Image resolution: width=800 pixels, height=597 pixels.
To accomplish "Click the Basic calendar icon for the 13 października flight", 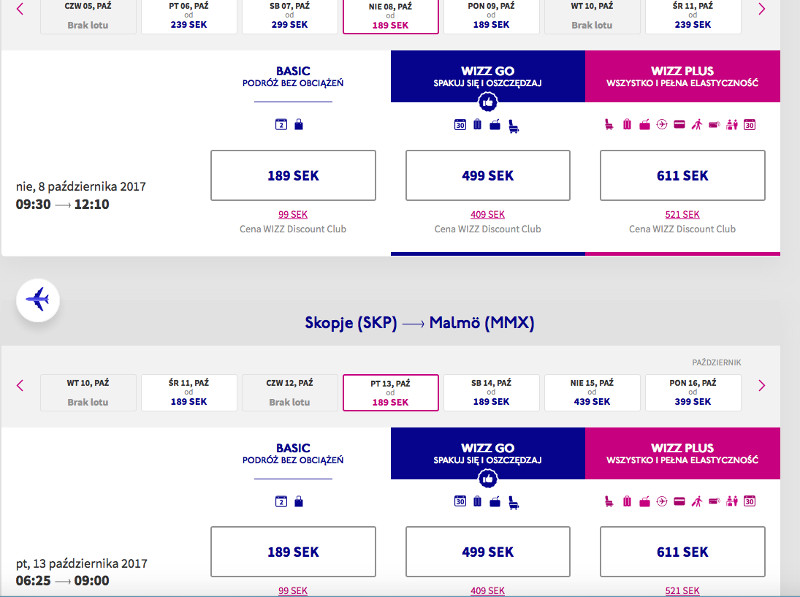I will click(281, 502).
